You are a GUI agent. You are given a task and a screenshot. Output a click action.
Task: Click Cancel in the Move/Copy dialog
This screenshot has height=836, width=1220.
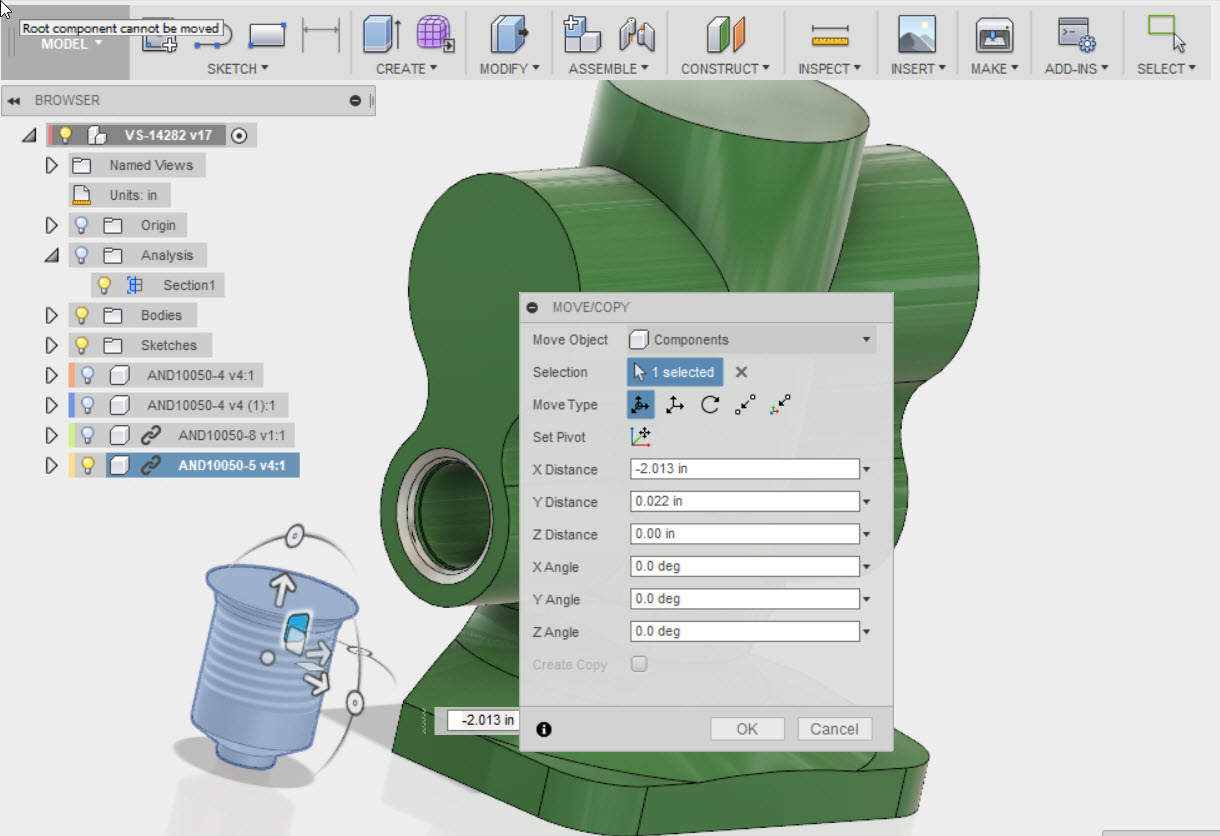pyautogui.click(x=834, y=729)
